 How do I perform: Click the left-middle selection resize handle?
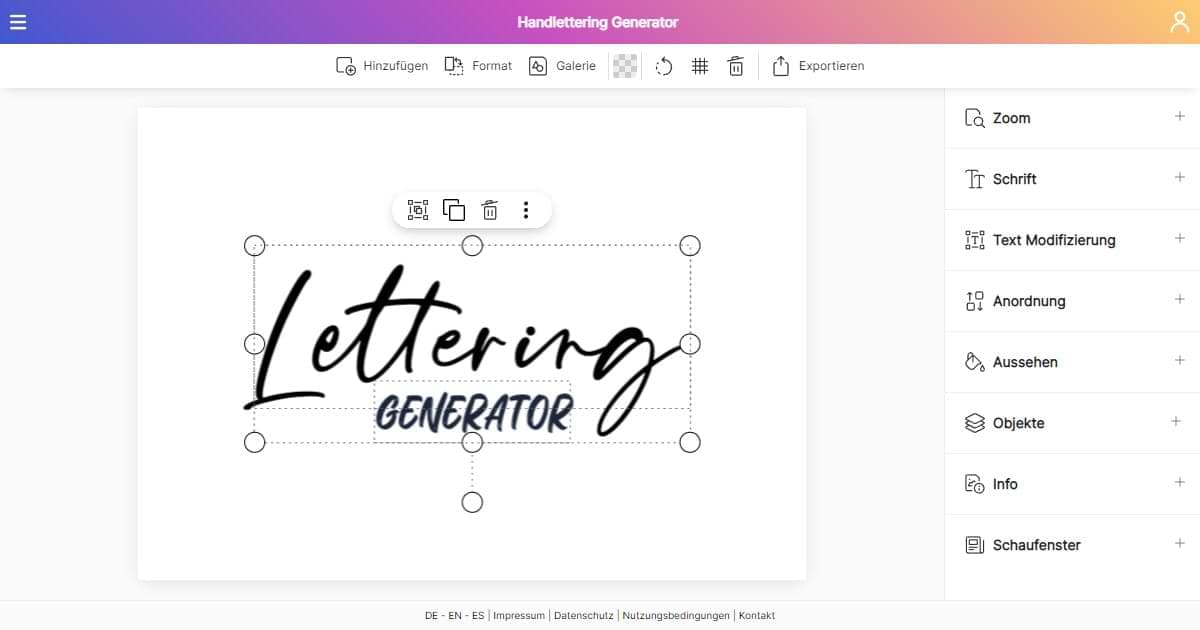click(255, 344)
